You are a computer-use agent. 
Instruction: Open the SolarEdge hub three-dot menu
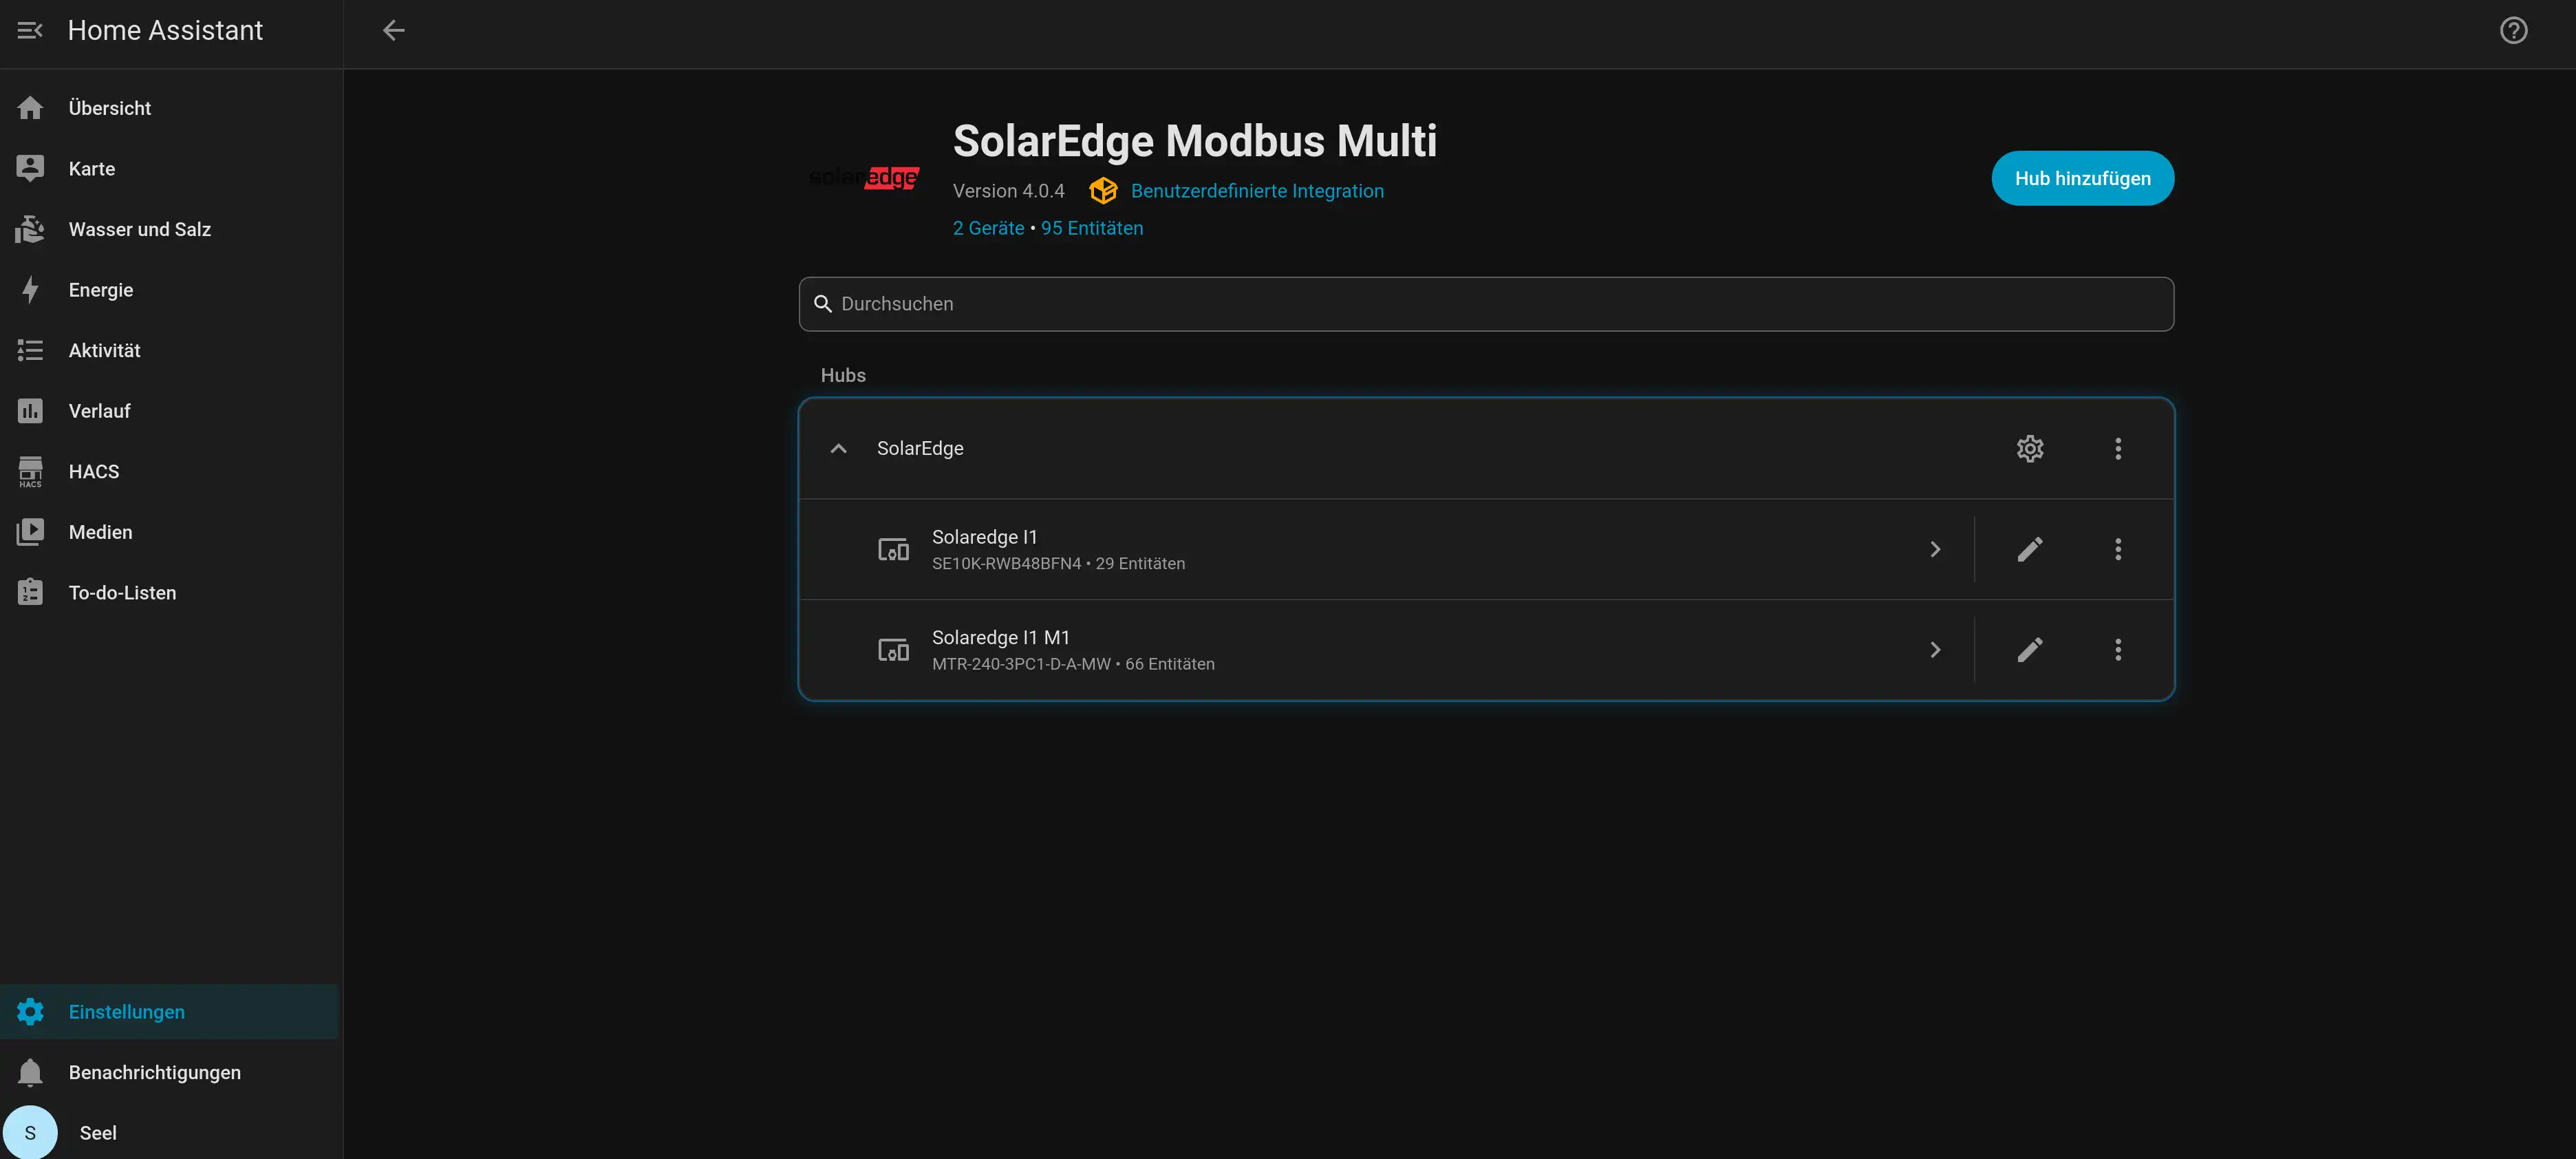coord(2117,449)
